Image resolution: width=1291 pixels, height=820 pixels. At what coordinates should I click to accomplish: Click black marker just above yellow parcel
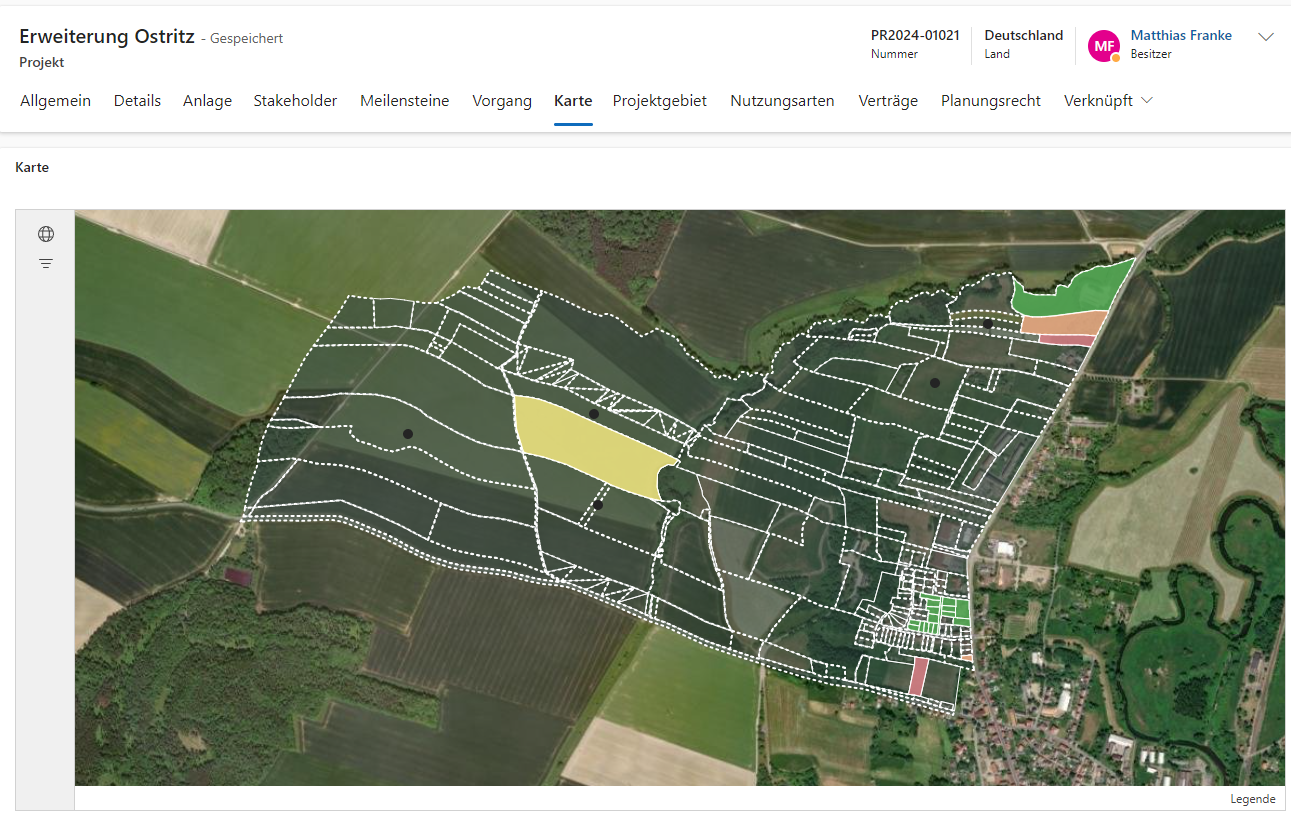tap(594, 413)
